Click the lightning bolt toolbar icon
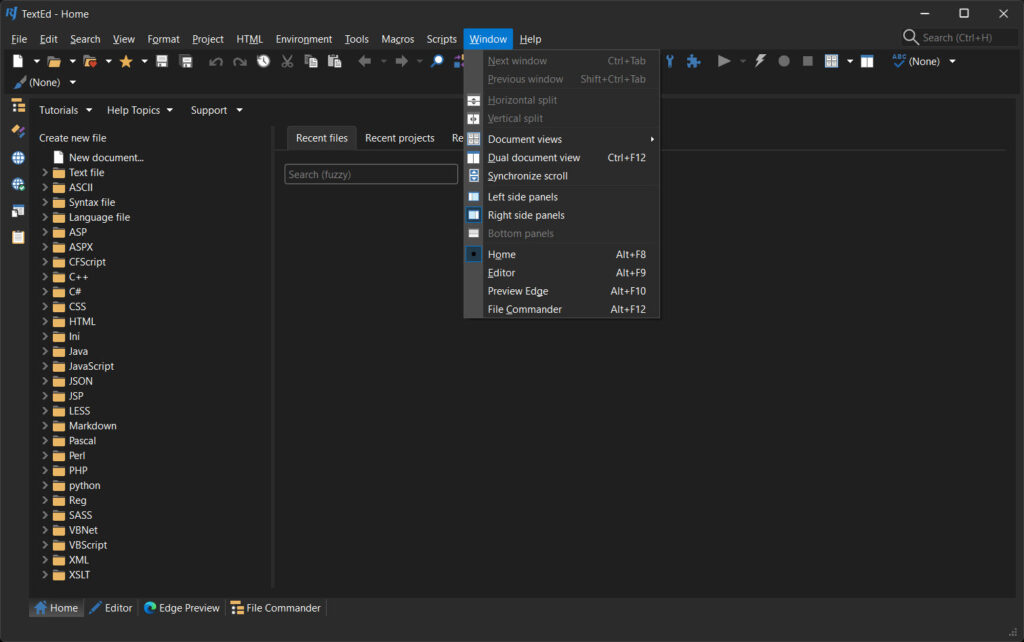Image resolution: width=1024 pixels, height=642 pixels. click(760, 61)
